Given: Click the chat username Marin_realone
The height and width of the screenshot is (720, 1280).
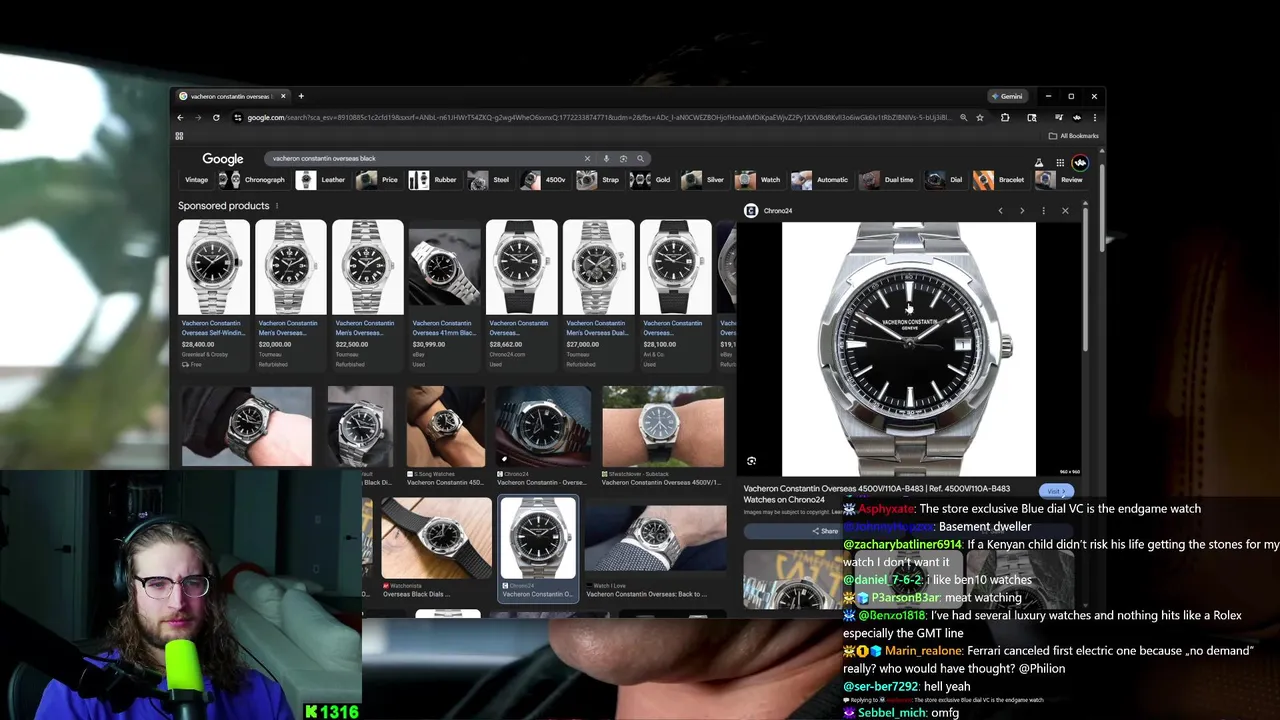Looking at the screenshot, I should [x=923, y=651].
